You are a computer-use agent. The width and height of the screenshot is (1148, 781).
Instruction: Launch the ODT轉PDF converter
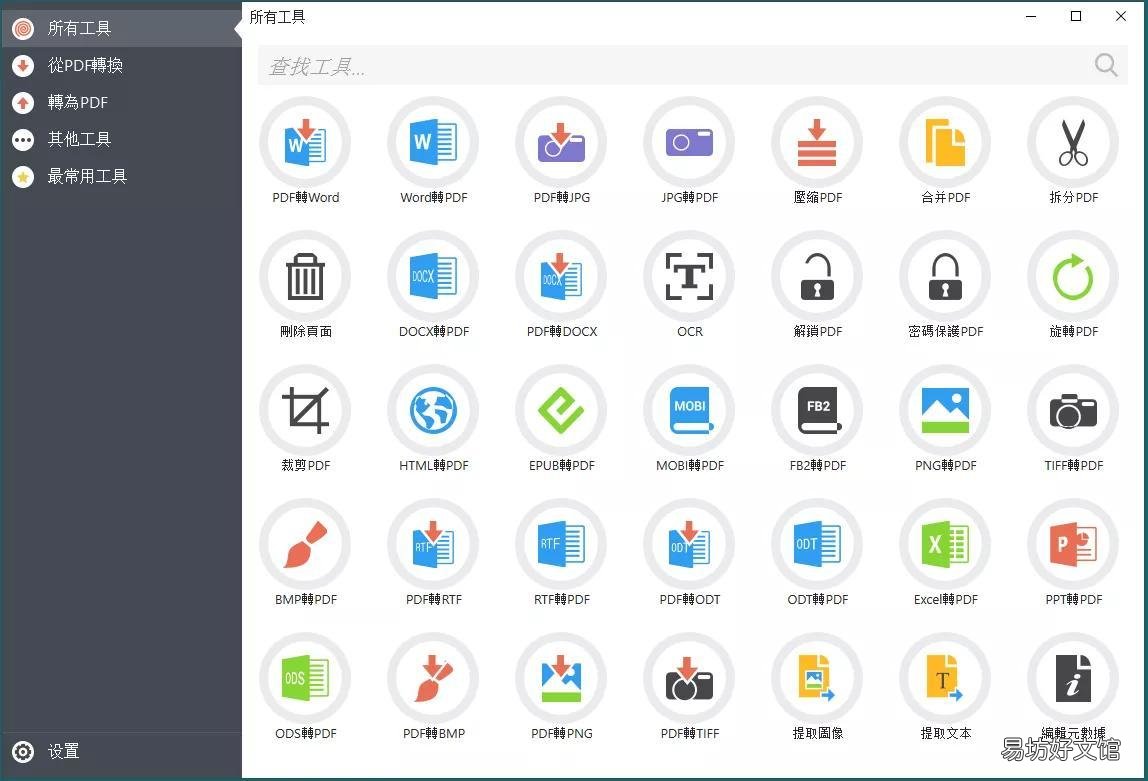click(817, 545)
